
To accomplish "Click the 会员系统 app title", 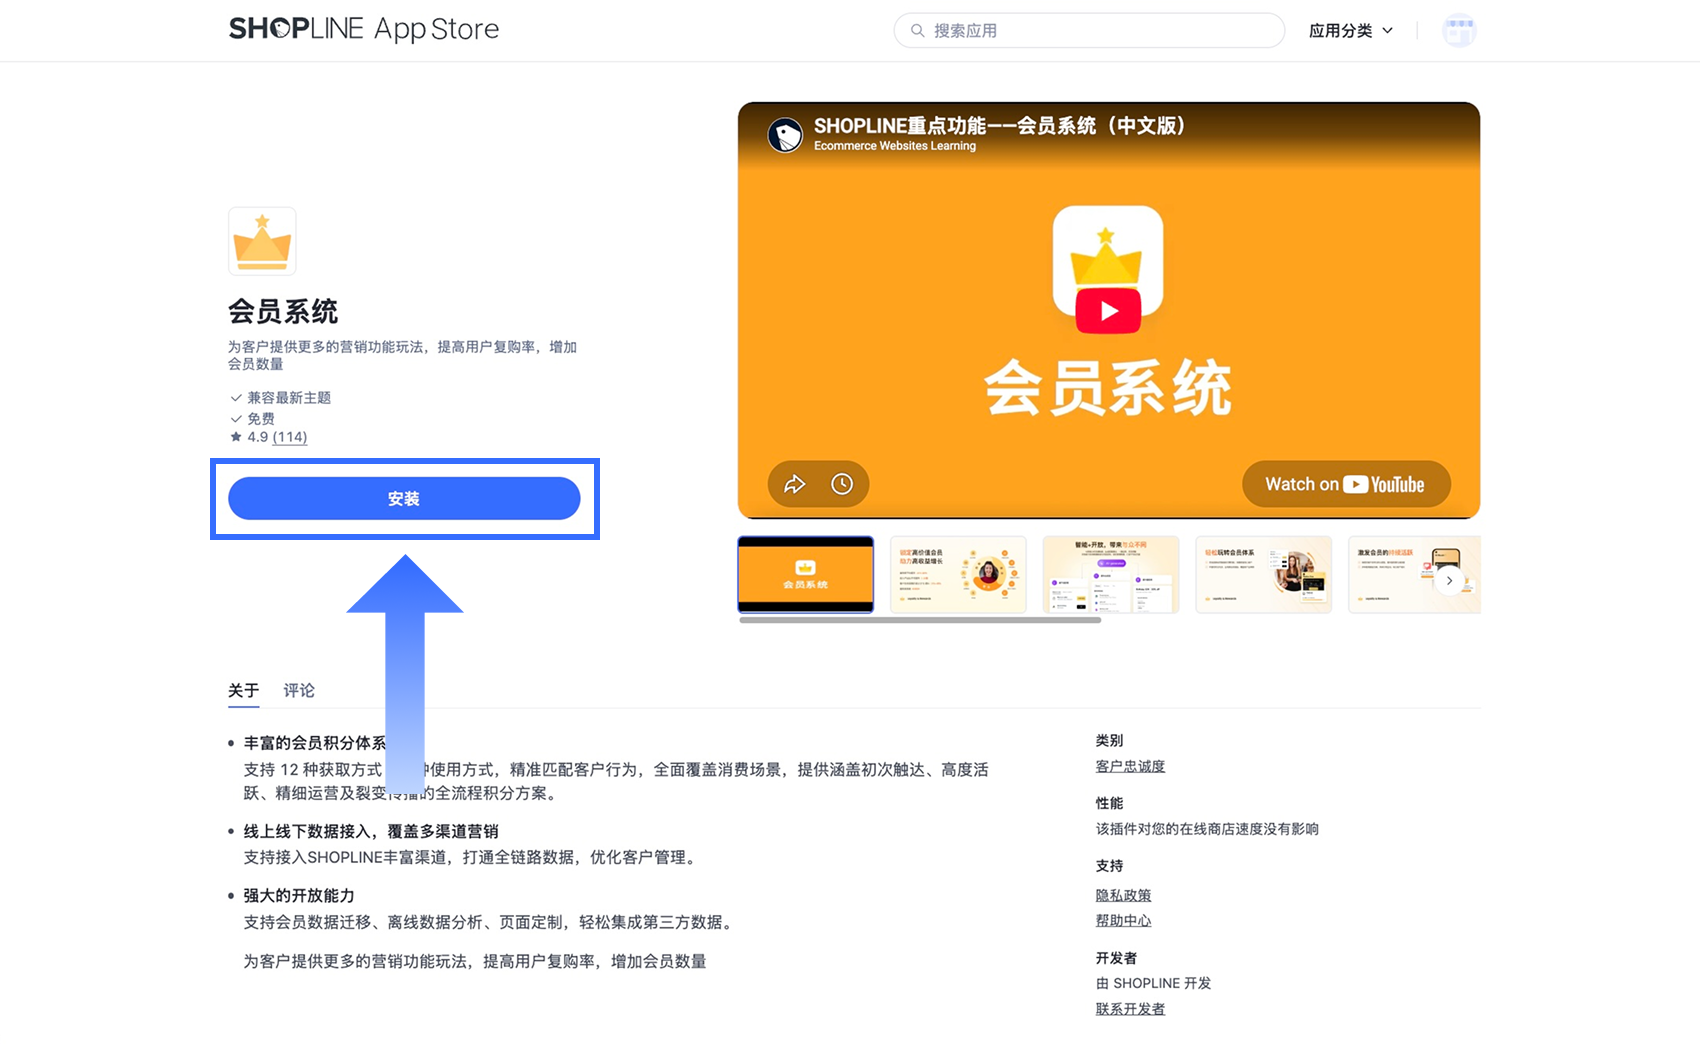I will tap(283, 312).
